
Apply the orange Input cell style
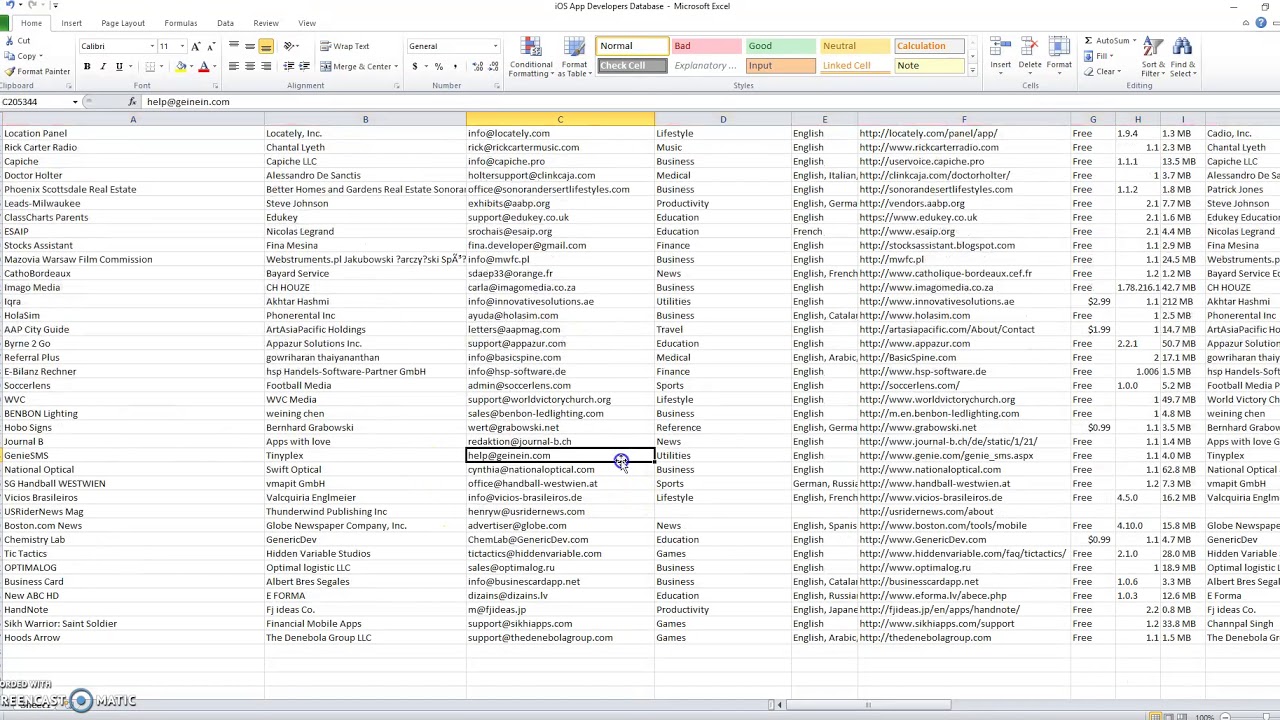point(782,66)
